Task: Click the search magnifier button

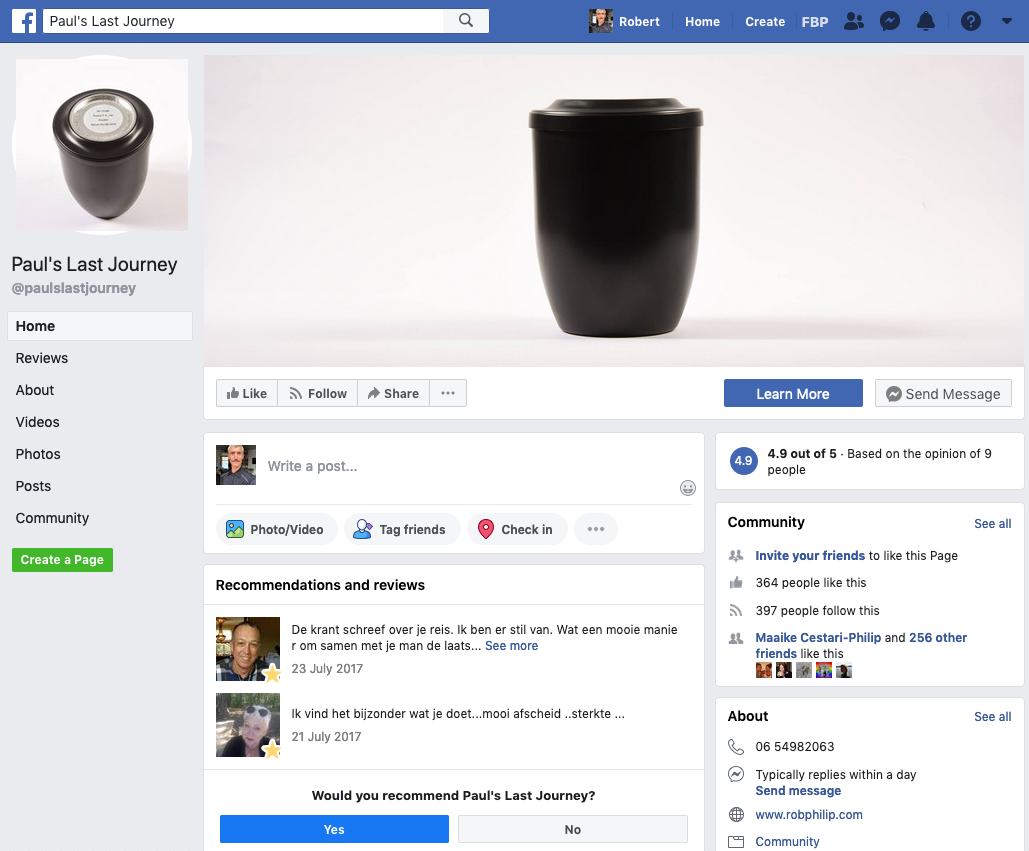Action: point(466,20)
